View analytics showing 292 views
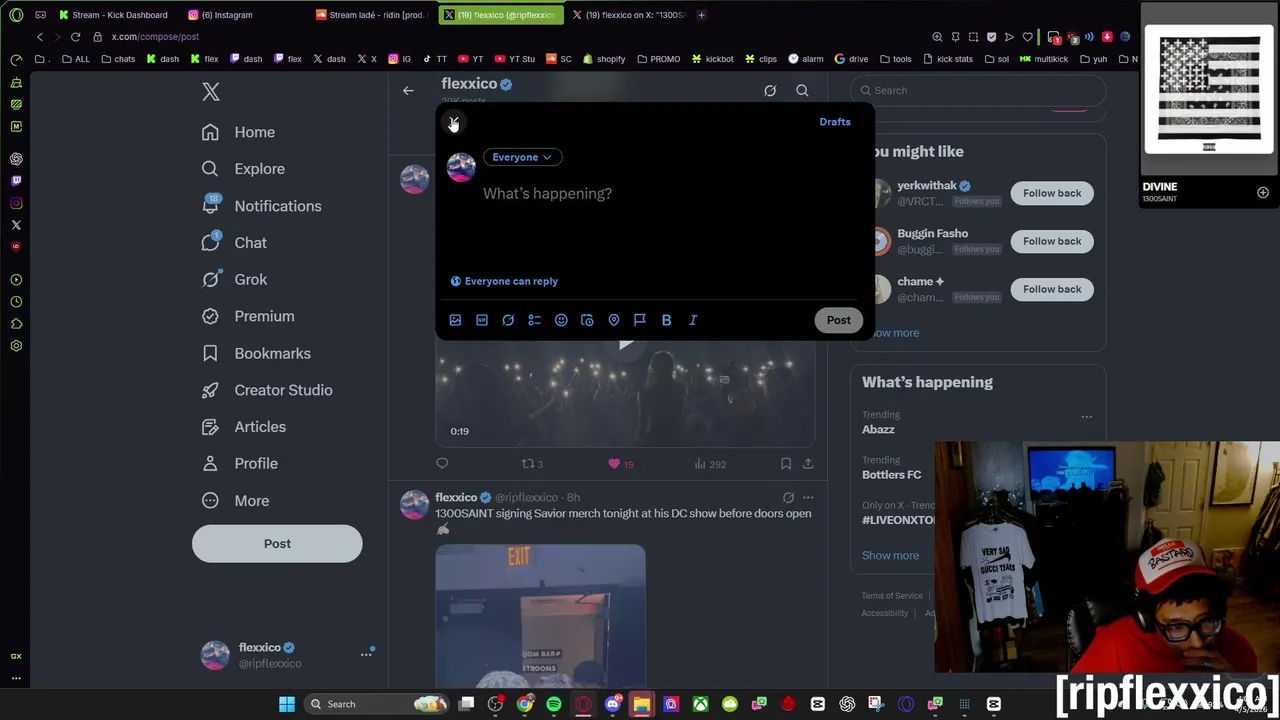 (710, 464)
